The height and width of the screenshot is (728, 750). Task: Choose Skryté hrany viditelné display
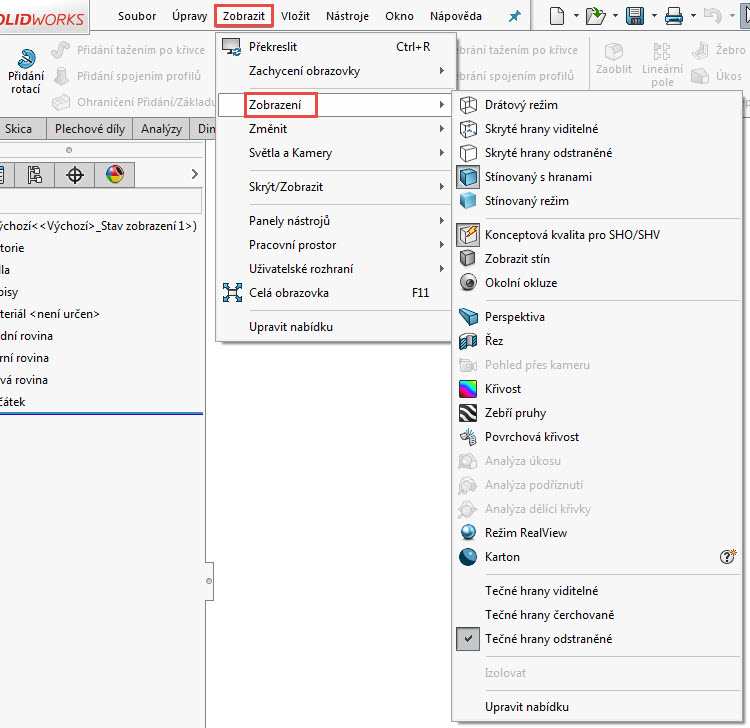(x=596, y=129)
